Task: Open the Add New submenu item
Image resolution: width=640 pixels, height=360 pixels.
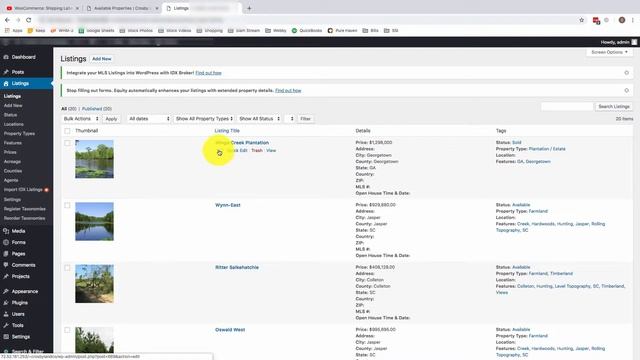Action: (13, 106)
